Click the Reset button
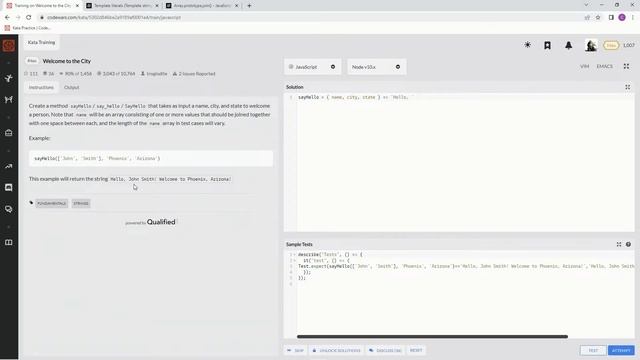 pyautogui.click(x=416, y=350)
